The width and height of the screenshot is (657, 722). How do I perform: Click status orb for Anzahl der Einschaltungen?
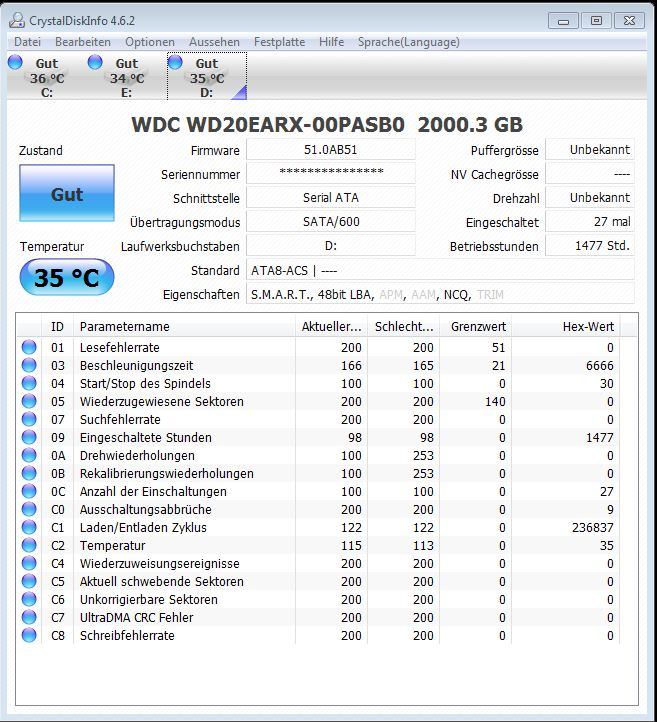click(x=29, y=491)
